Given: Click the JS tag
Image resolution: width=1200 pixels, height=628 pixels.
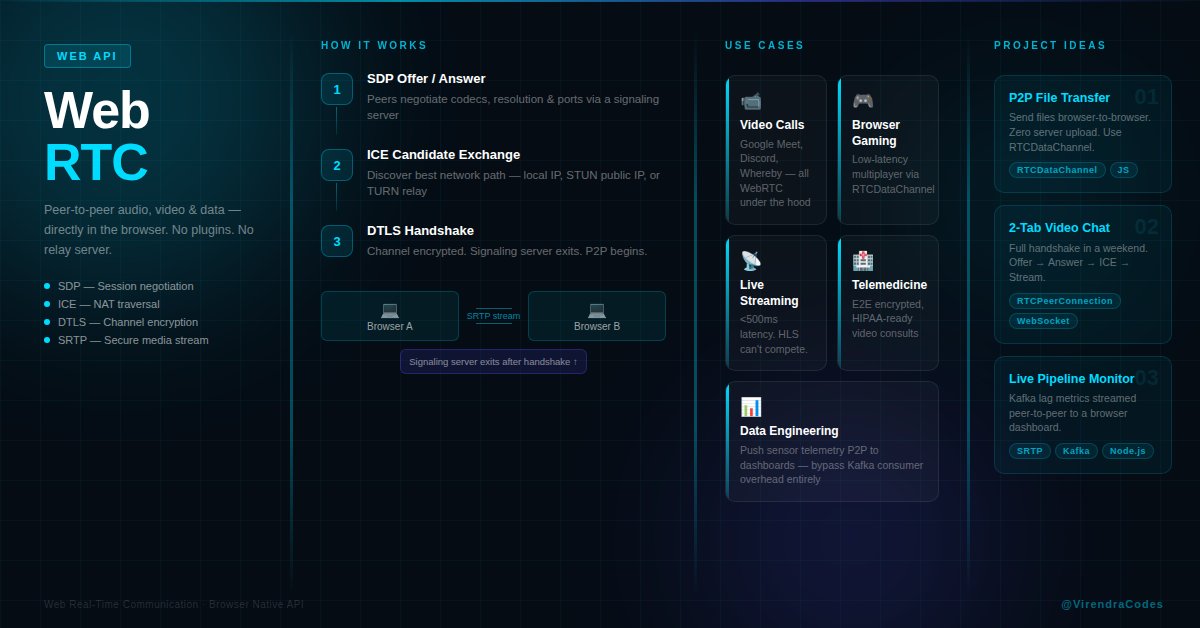Looking at the screenshot, I should coord(1123,170).
